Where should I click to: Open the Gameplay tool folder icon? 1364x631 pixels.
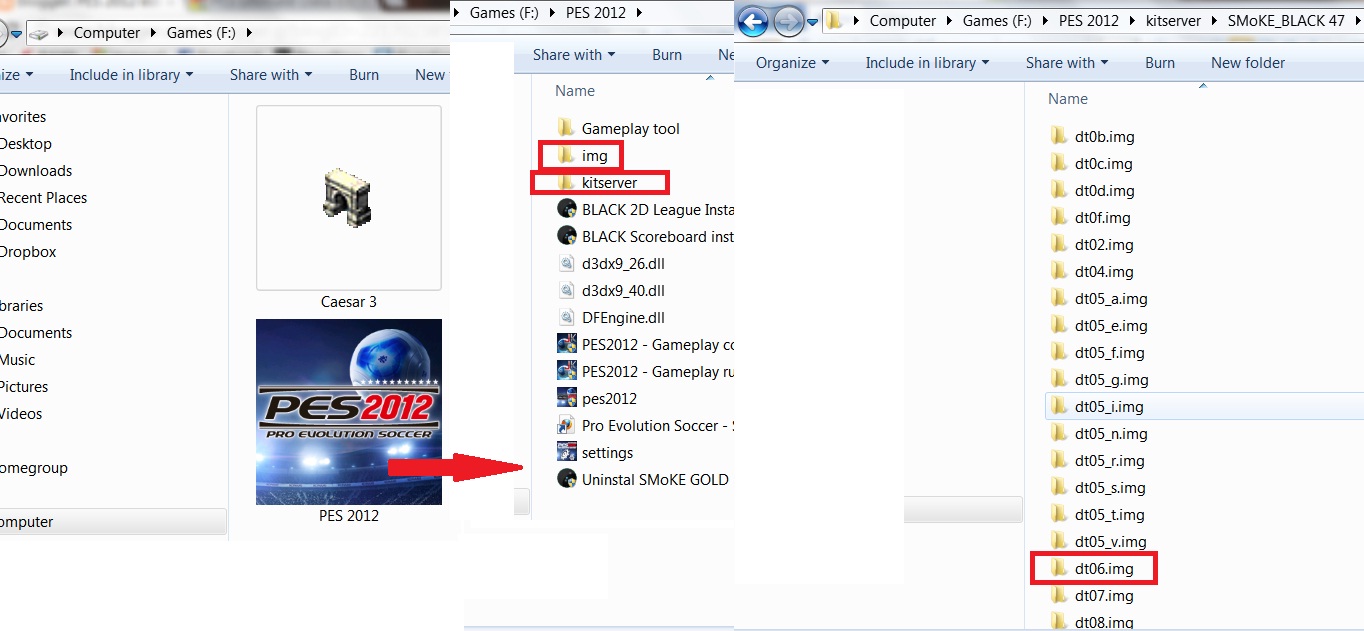coord(566,128)
